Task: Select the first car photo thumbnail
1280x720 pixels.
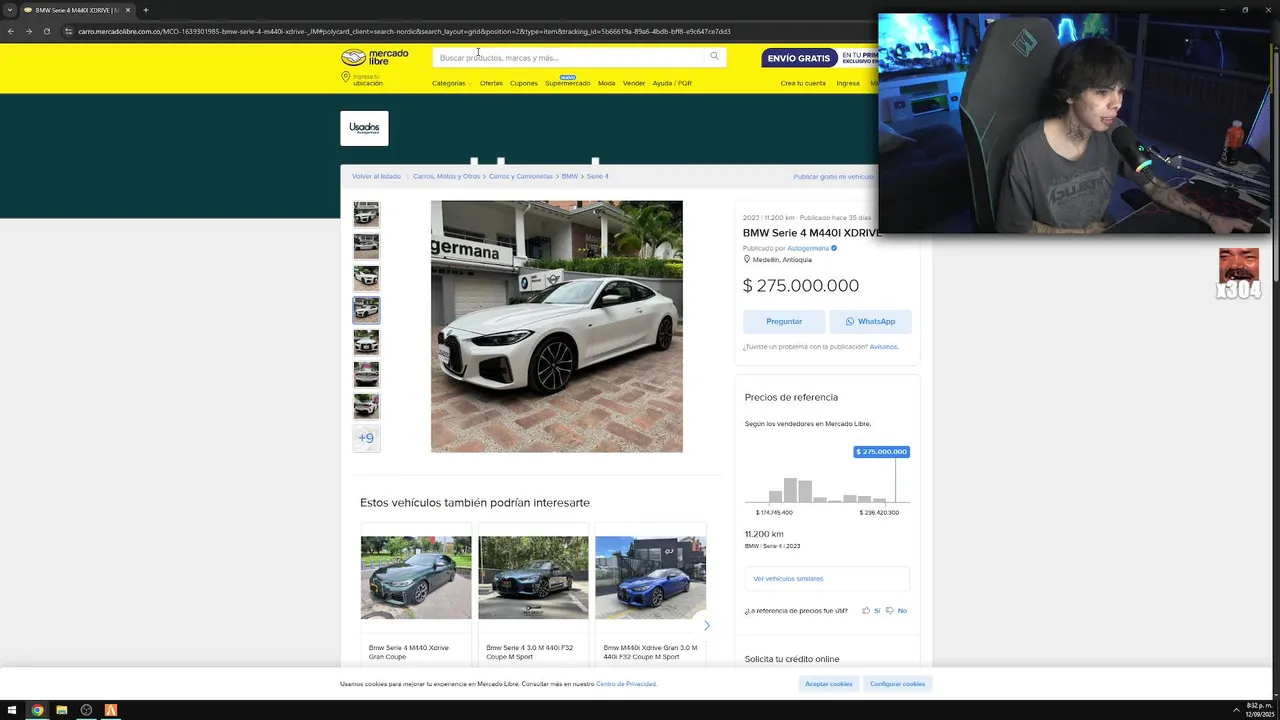Action: (366, 214)
